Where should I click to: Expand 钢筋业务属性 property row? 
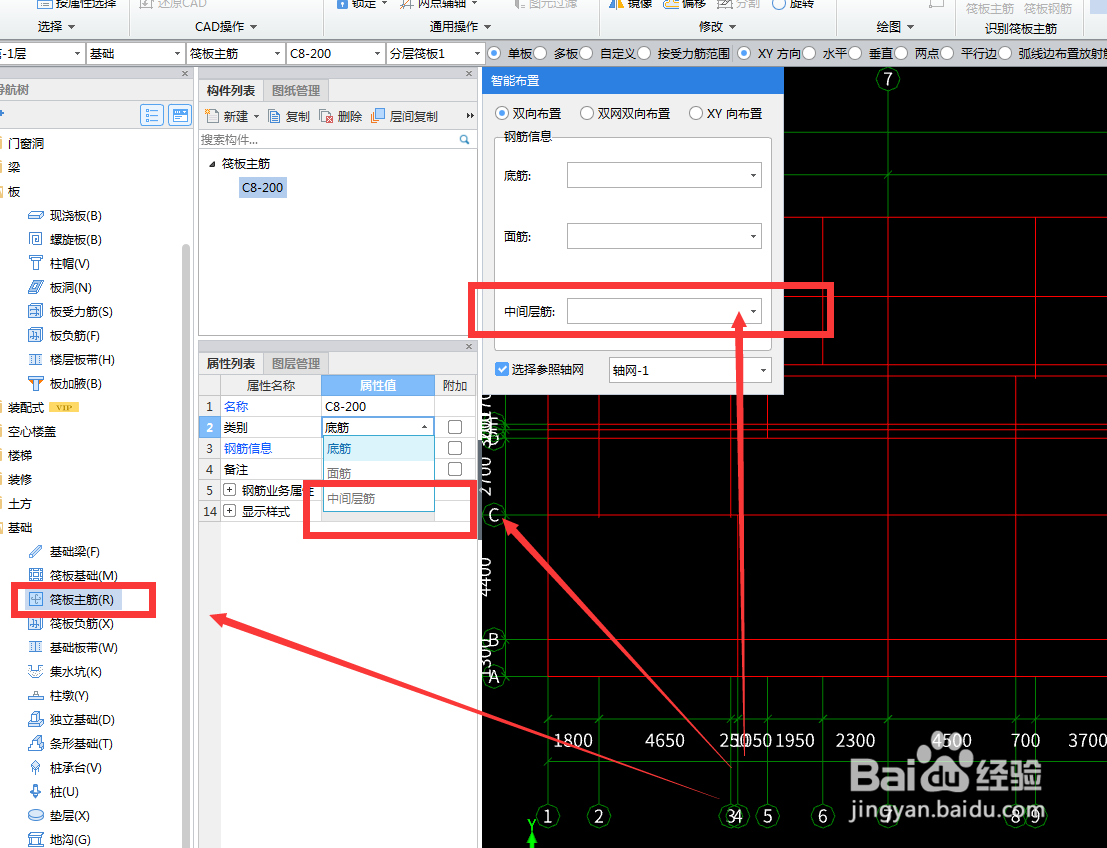coord(229,490)
